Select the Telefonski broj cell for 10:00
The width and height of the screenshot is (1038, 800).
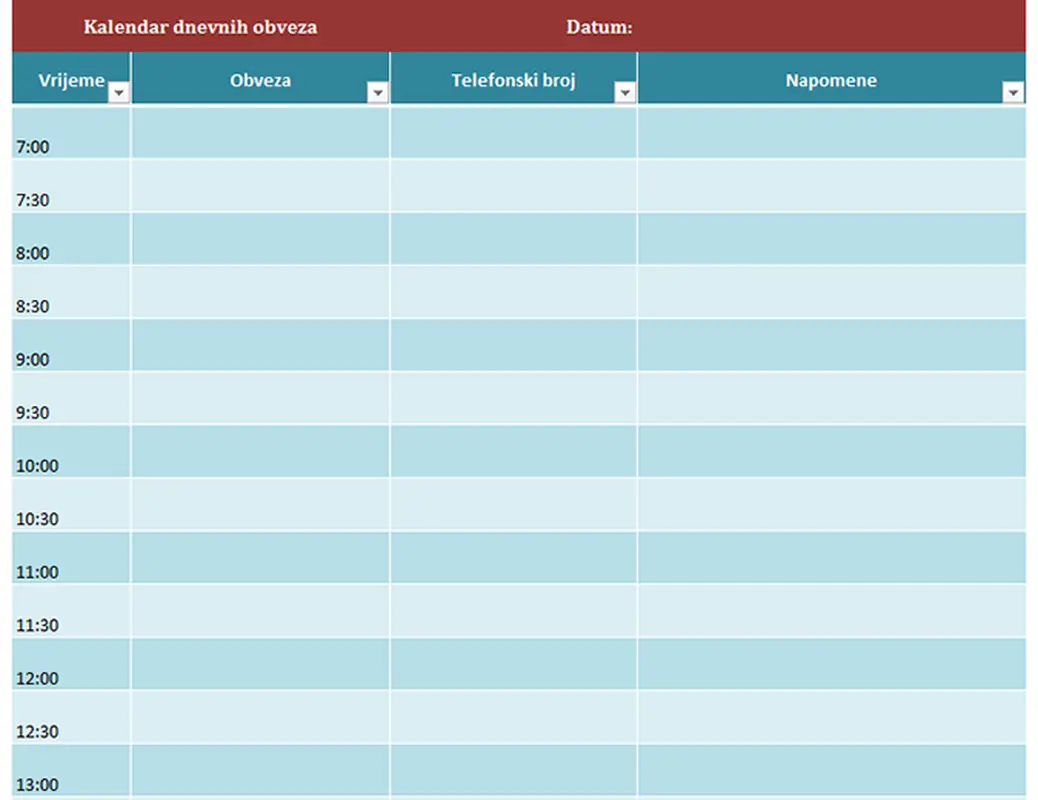(x=513, y=451)
